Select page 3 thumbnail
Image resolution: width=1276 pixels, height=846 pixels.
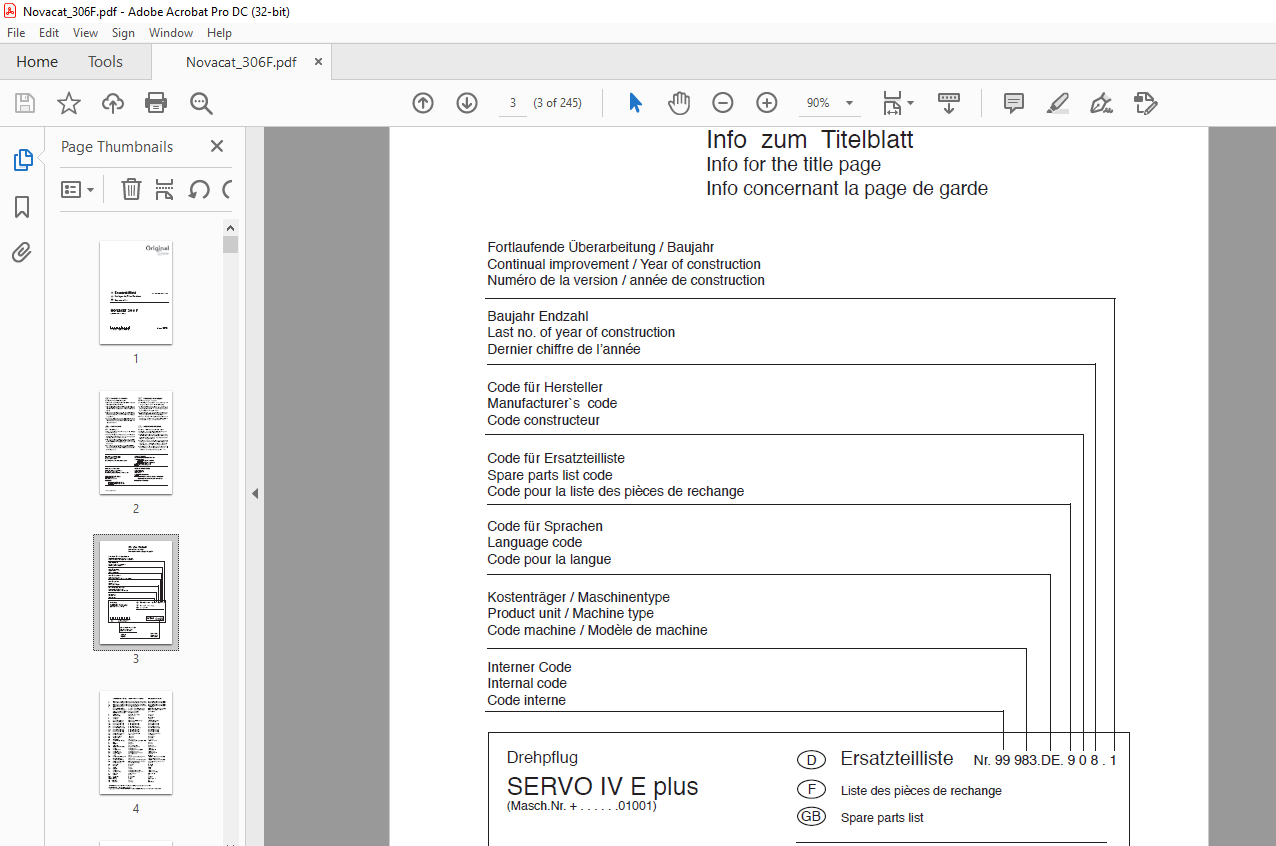(136, 592)
